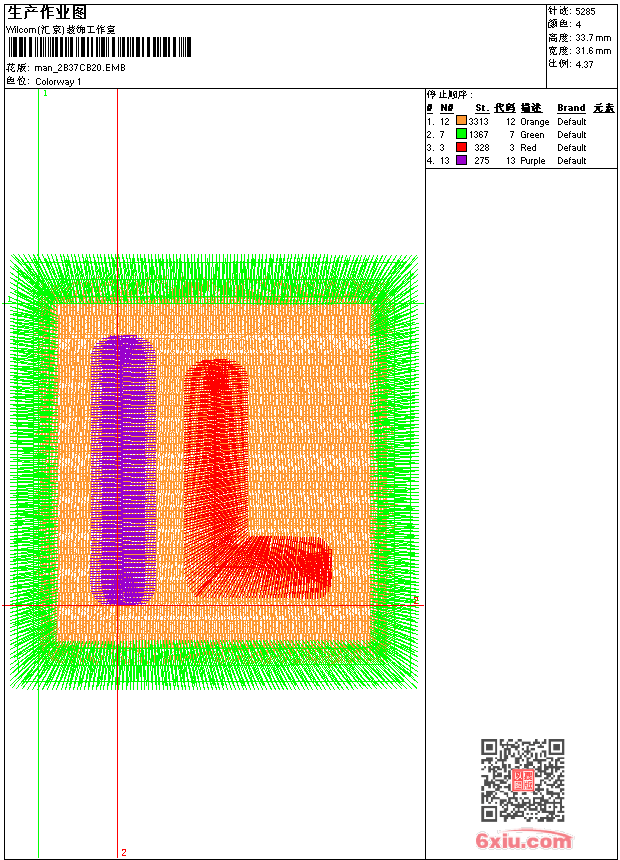Click Purple thread description text
This screenshot has width=620, height=860.
click(x=533, y=161)
